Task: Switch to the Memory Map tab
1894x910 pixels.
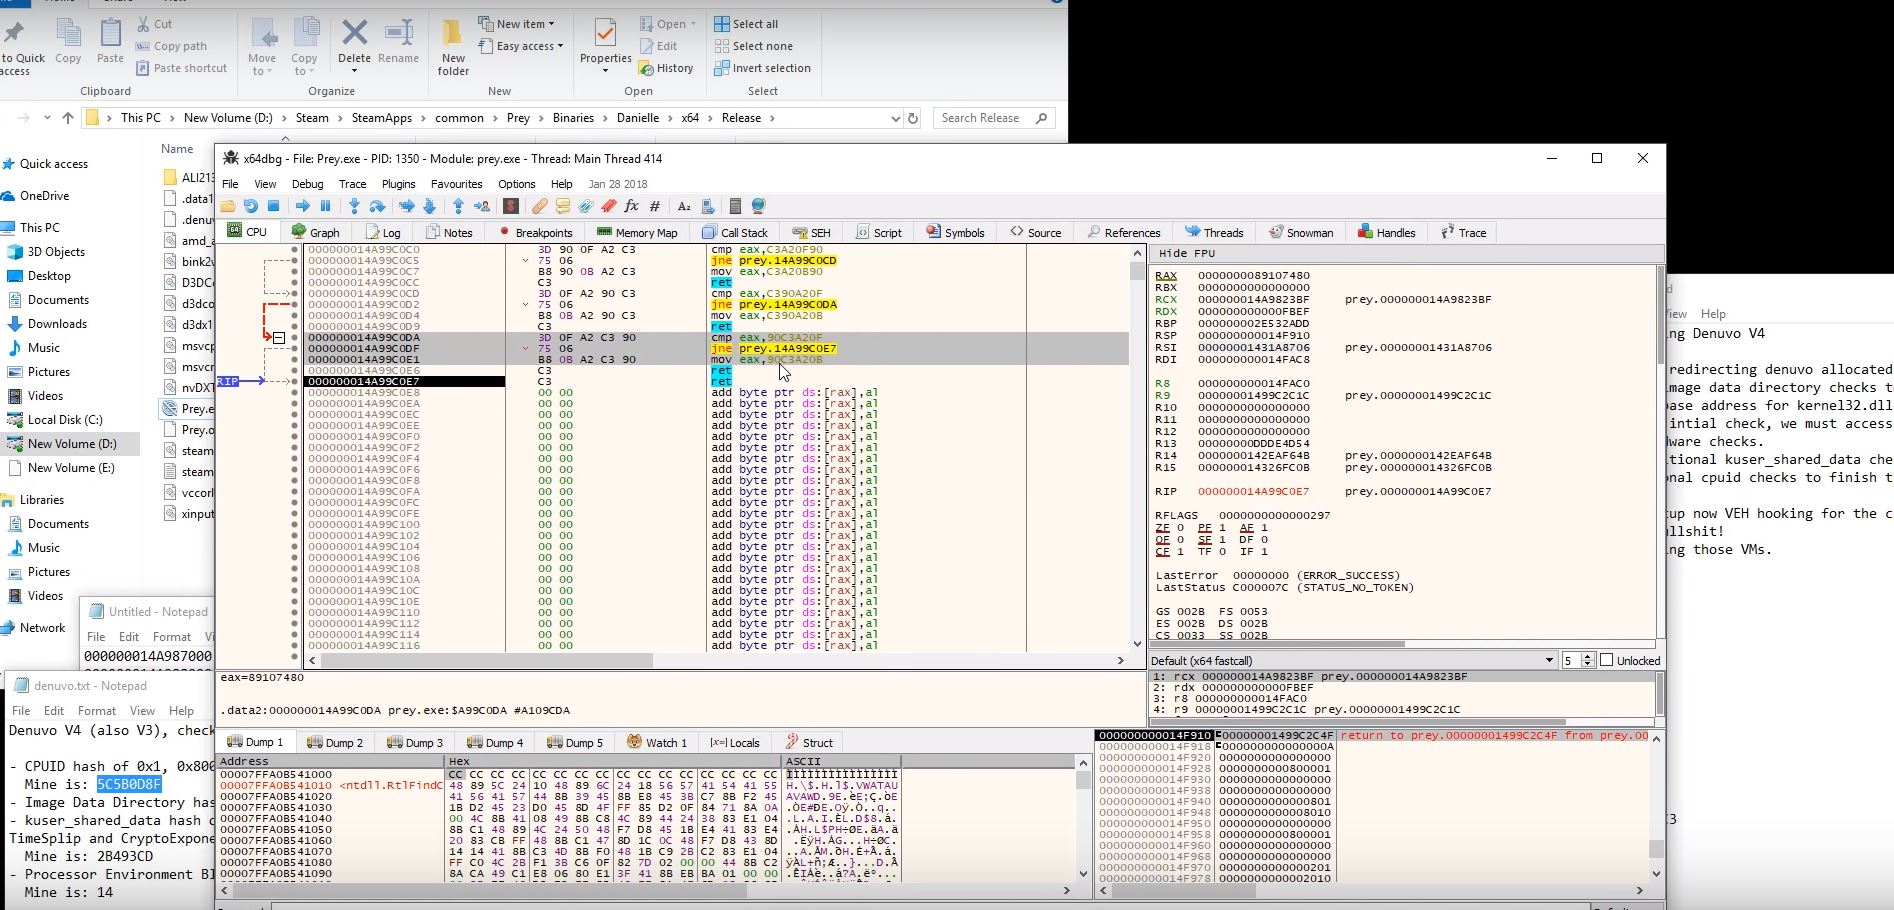Action: coord(637,232)
